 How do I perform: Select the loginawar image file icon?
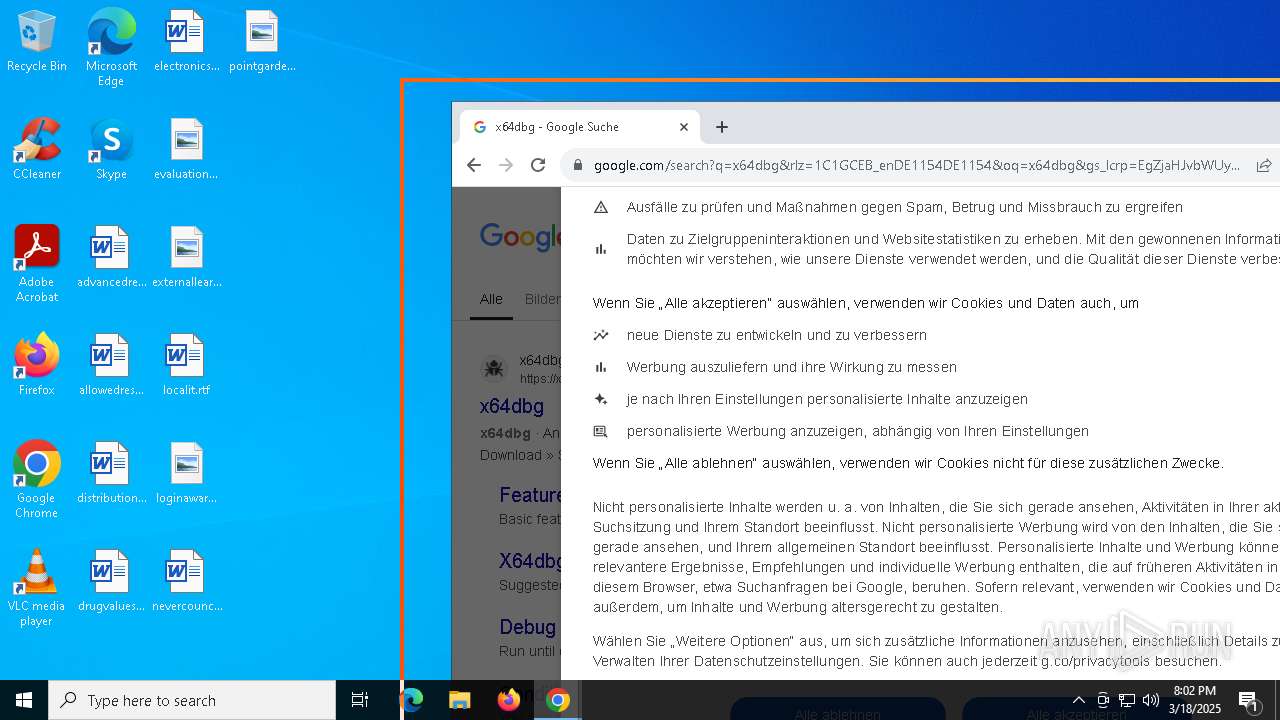(x=186, y=474)
